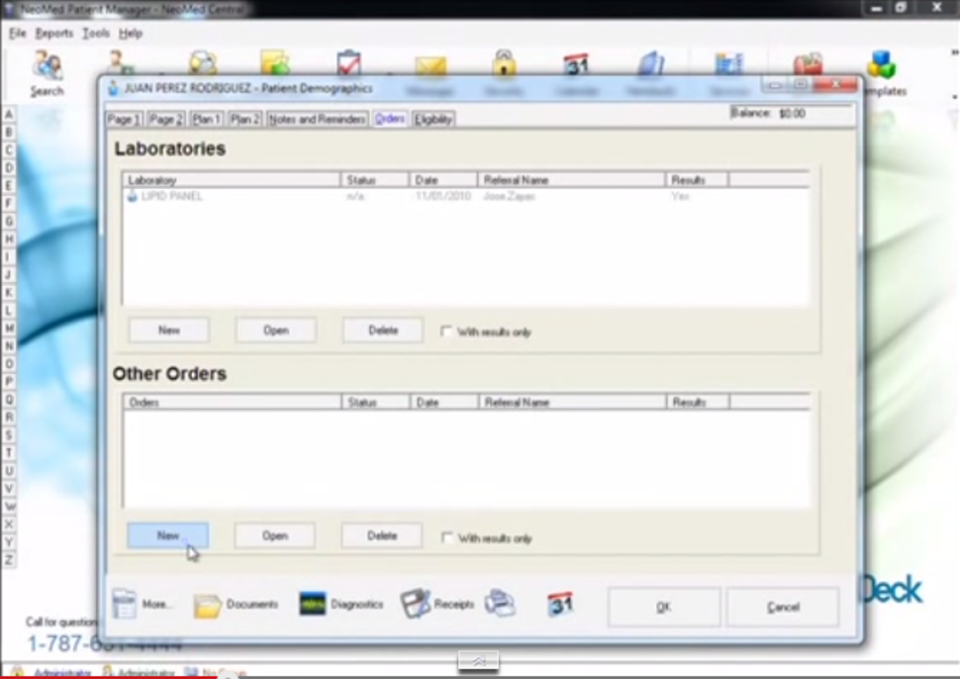960x679 pixels.
Task: Expand the chevron at the bottom center
Action: point(479,661)
